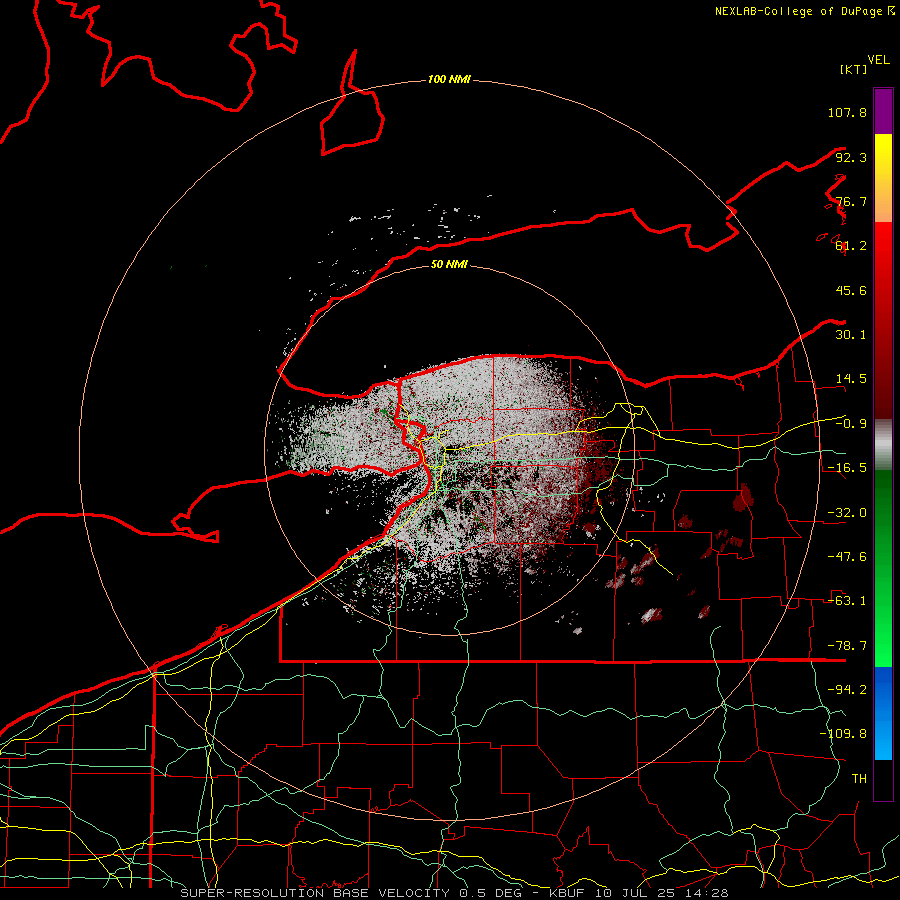Select the -16.5 legend value
900x900 pixels.
pos(847,468)
